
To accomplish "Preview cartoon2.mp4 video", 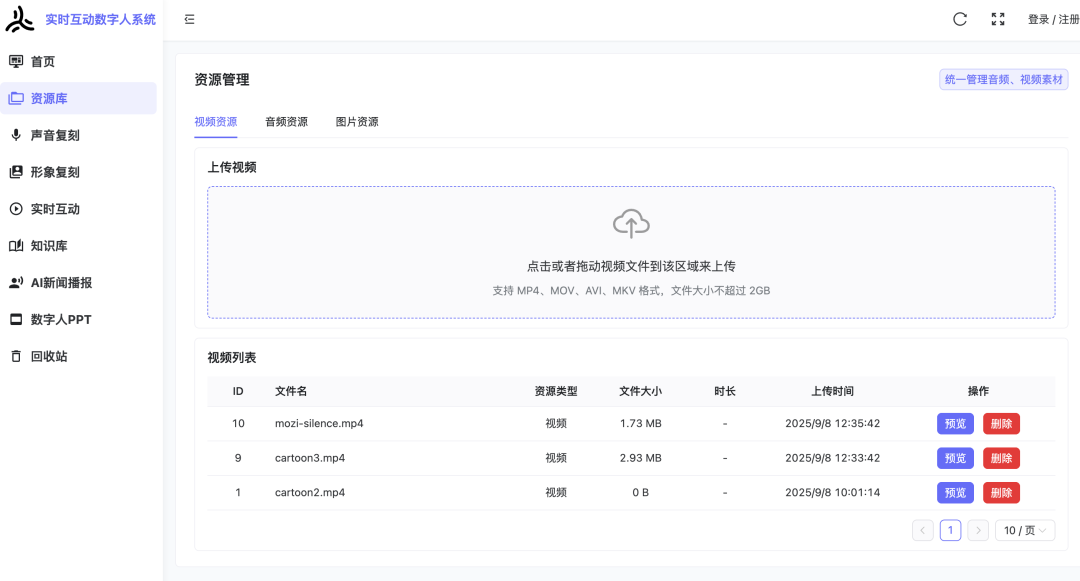I will click(955, 492).
